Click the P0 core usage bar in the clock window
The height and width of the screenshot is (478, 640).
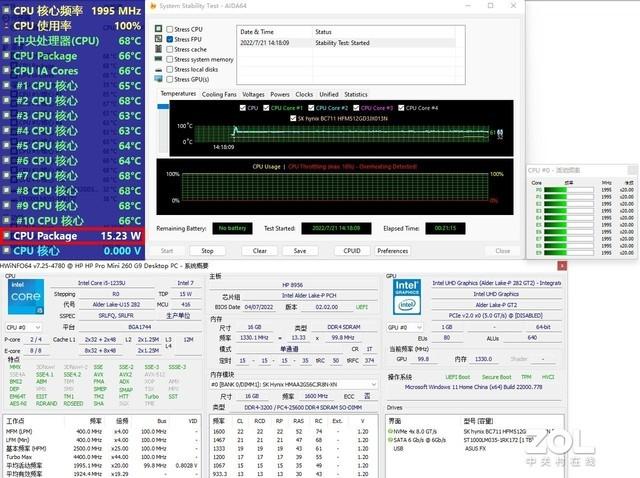tap(569, 190)
